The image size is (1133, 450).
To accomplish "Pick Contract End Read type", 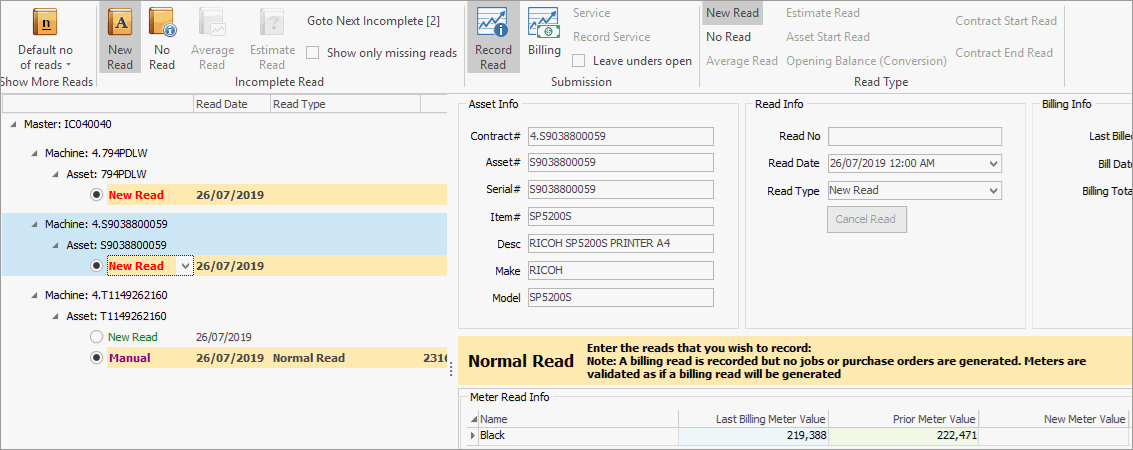I will [x=1004, y=53].
